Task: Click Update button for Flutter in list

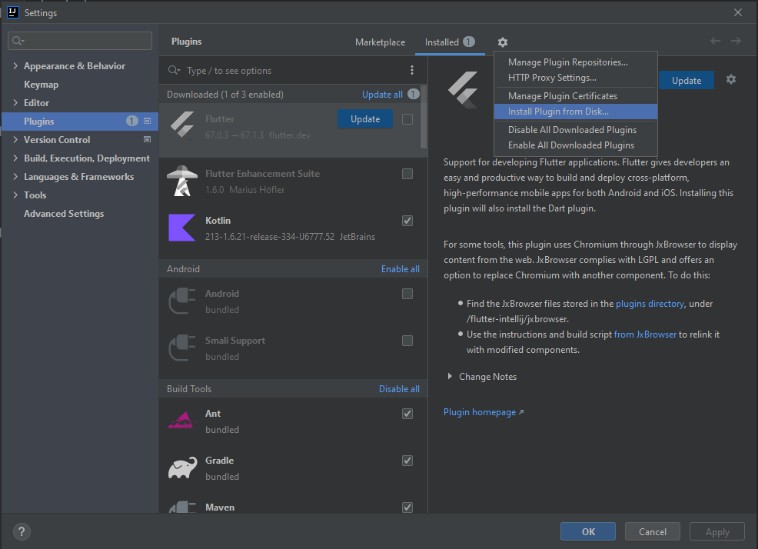Action: pyautogui.click(x=365, y=119)
